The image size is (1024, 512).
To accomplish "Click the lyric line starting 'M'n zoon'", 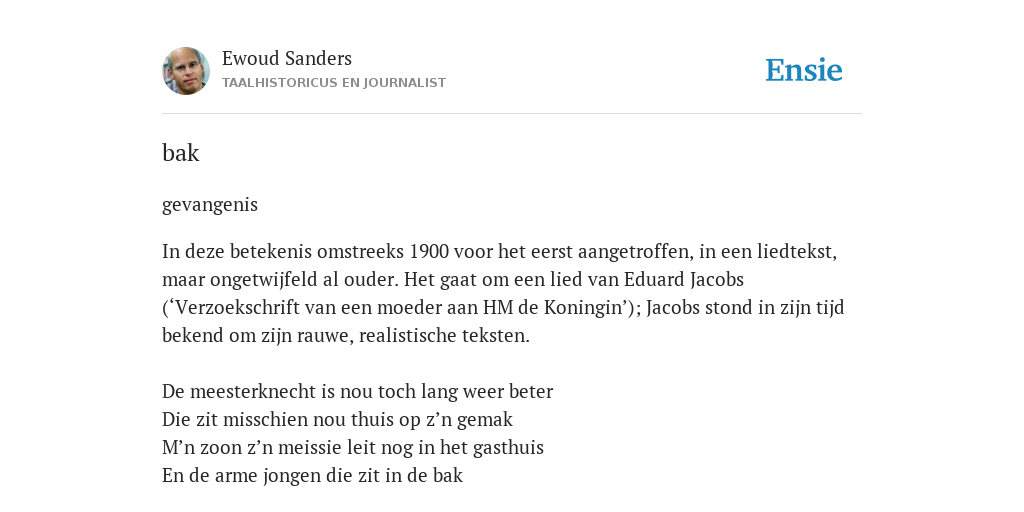I will (x=353, y=447).
